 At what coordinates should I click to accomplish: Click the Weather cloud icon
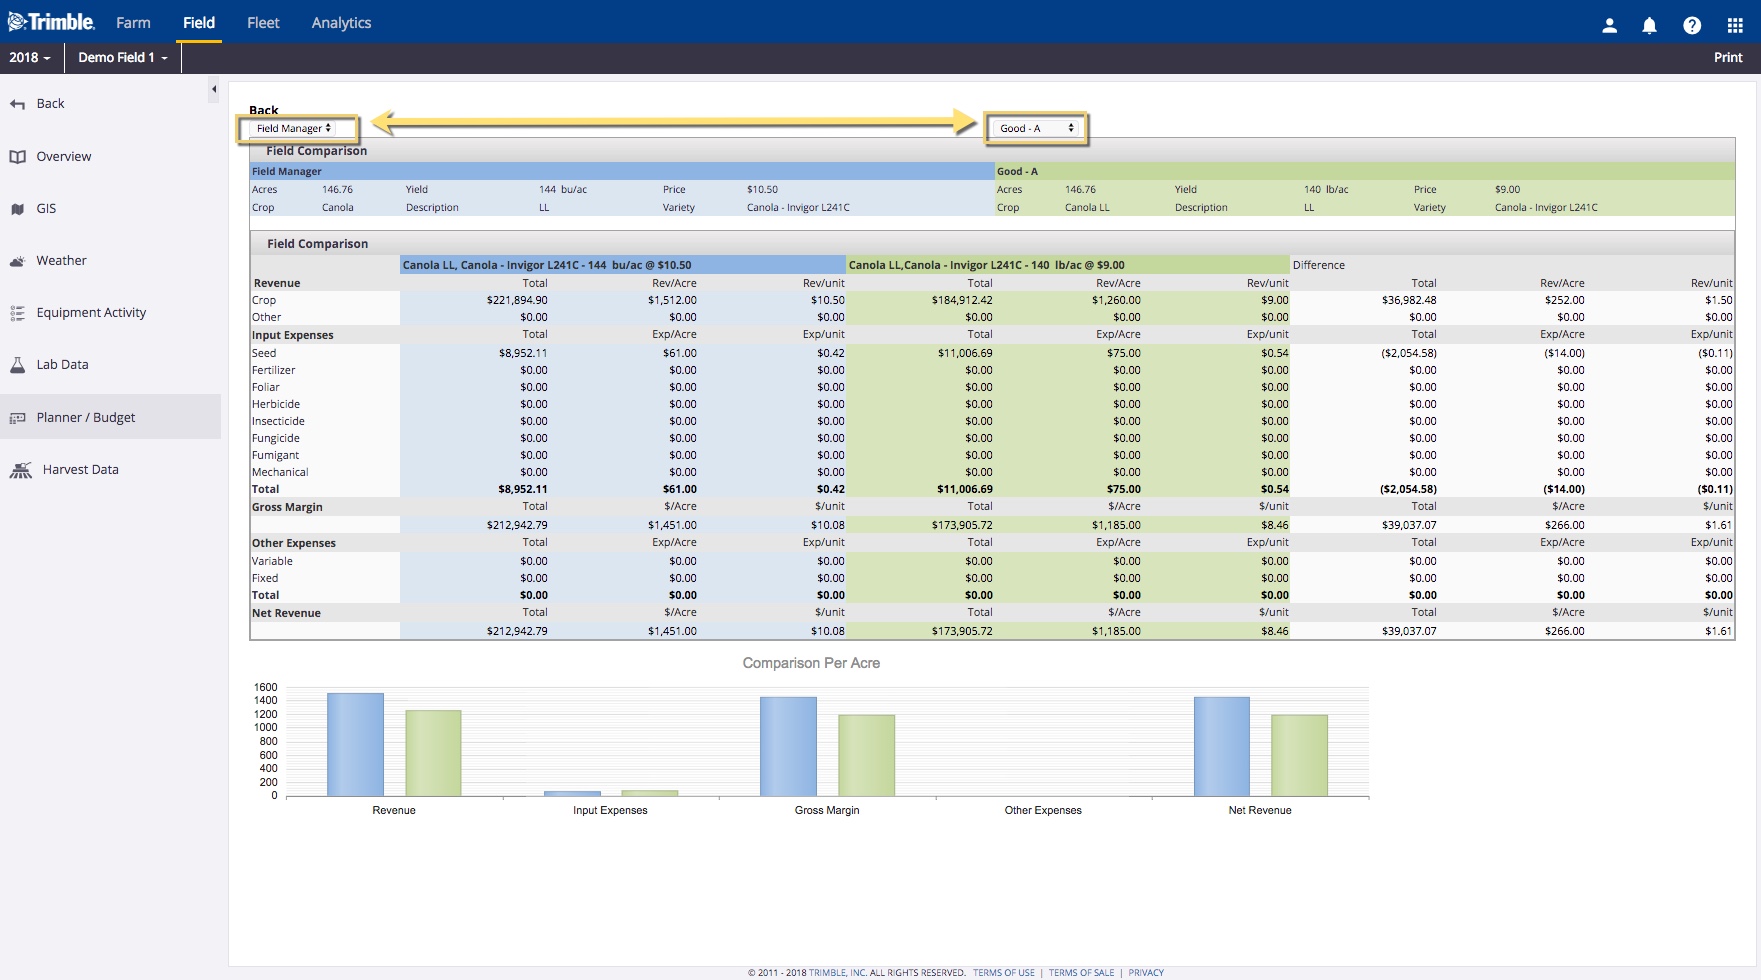(17, 261)
